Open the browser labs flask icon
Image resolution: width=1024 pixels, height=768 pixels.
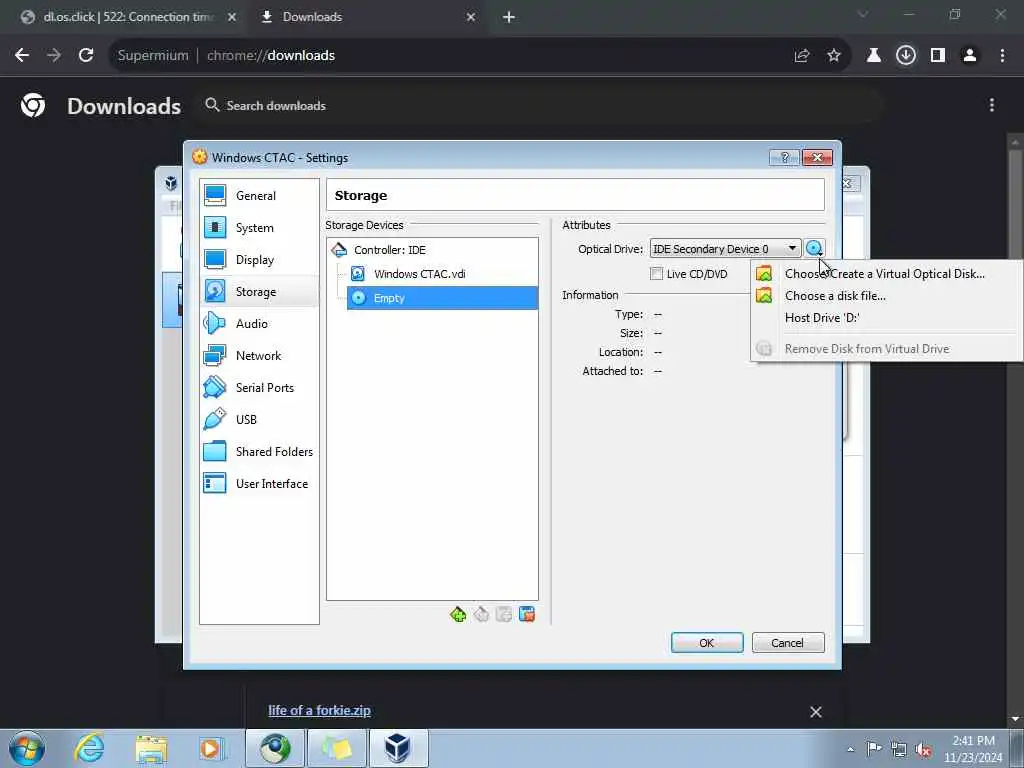874,56
